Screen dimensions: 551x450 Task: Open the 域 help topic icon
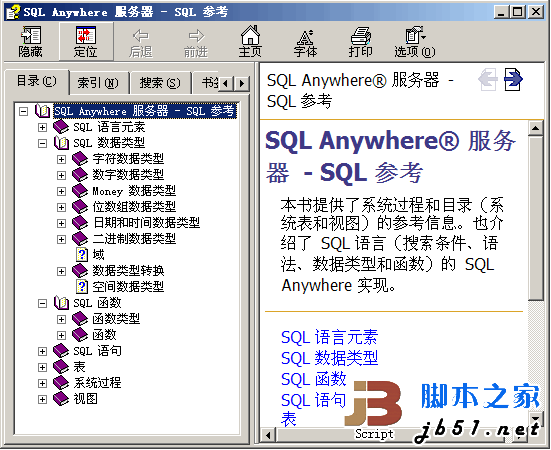(x=82, y=254)
